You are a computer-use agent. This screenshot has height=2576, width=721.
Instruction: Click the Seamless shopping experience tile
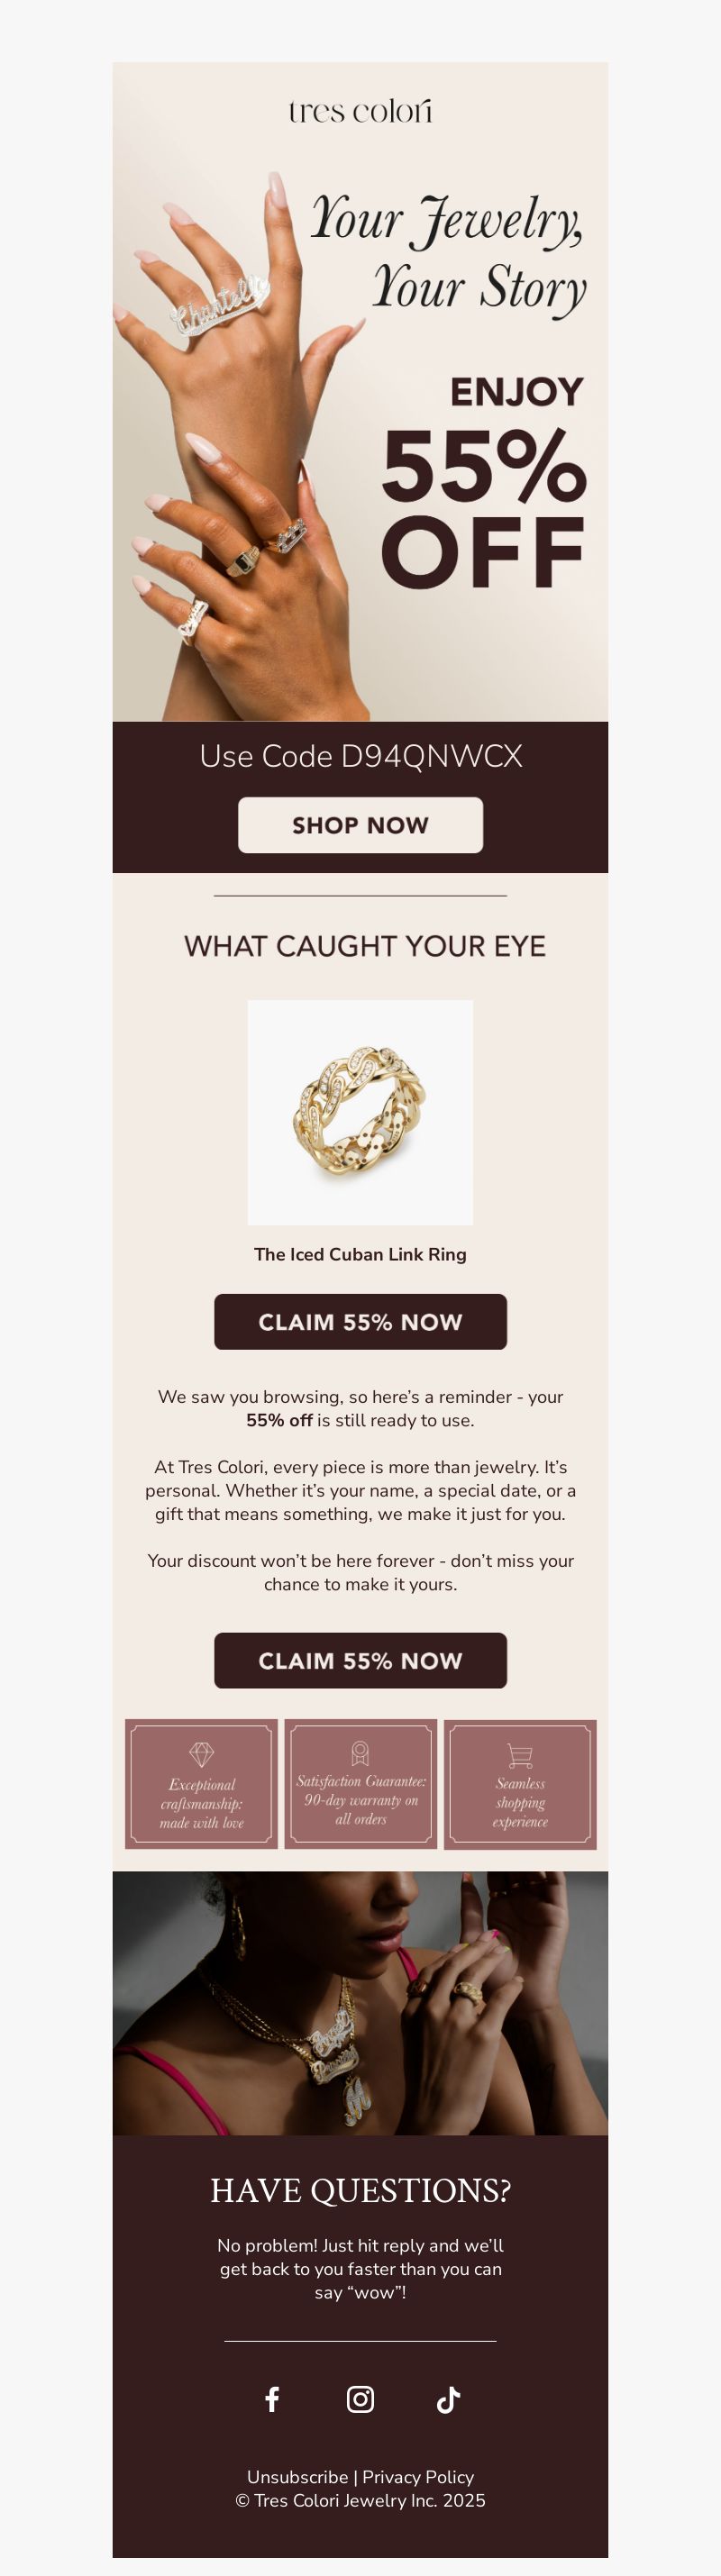520,1784
